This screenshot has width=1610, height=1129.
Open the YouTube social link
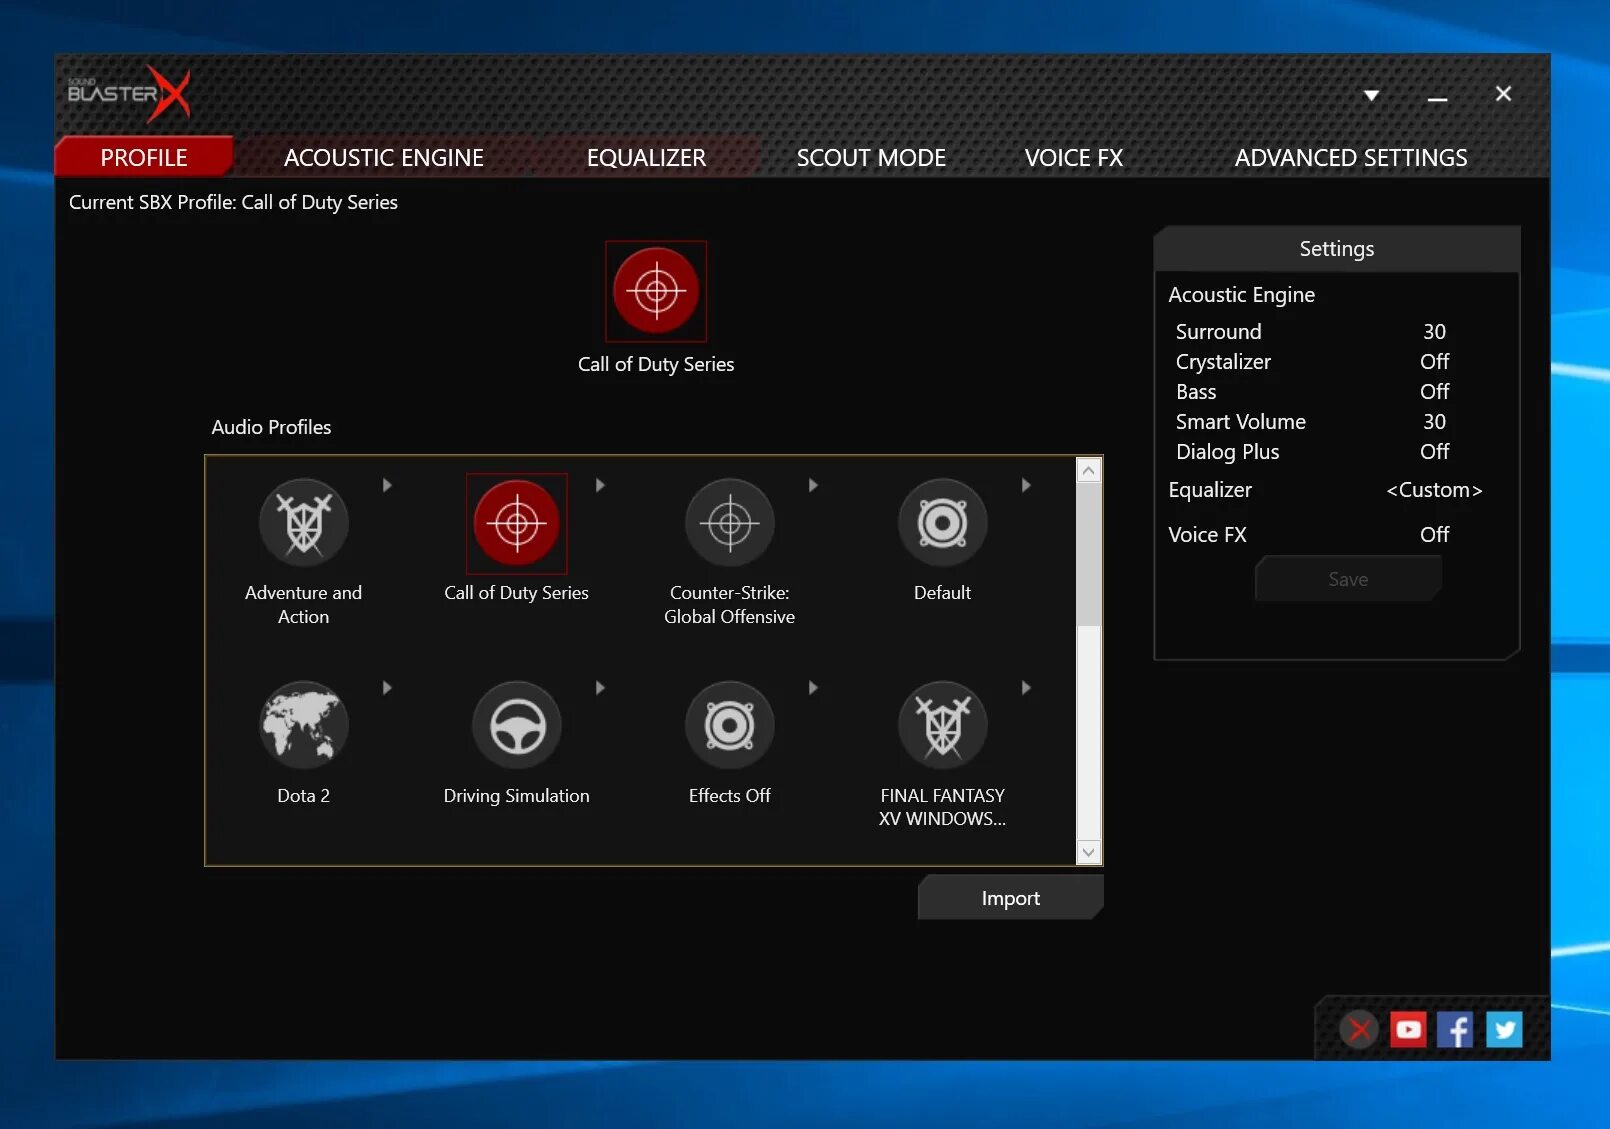tap(1408, 1029)
